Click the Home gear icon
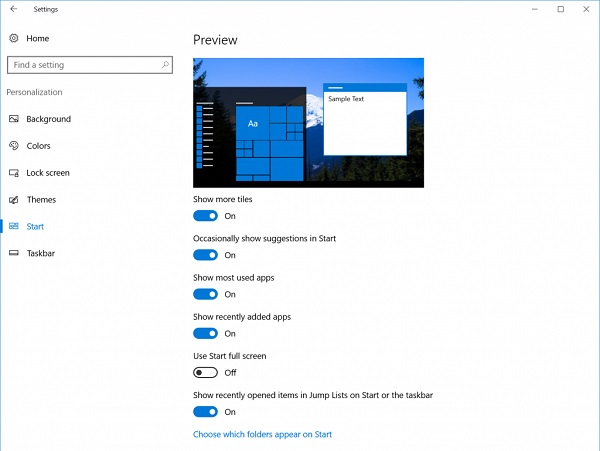The height and width of the screenshot is (451, 600). (14, 38)
